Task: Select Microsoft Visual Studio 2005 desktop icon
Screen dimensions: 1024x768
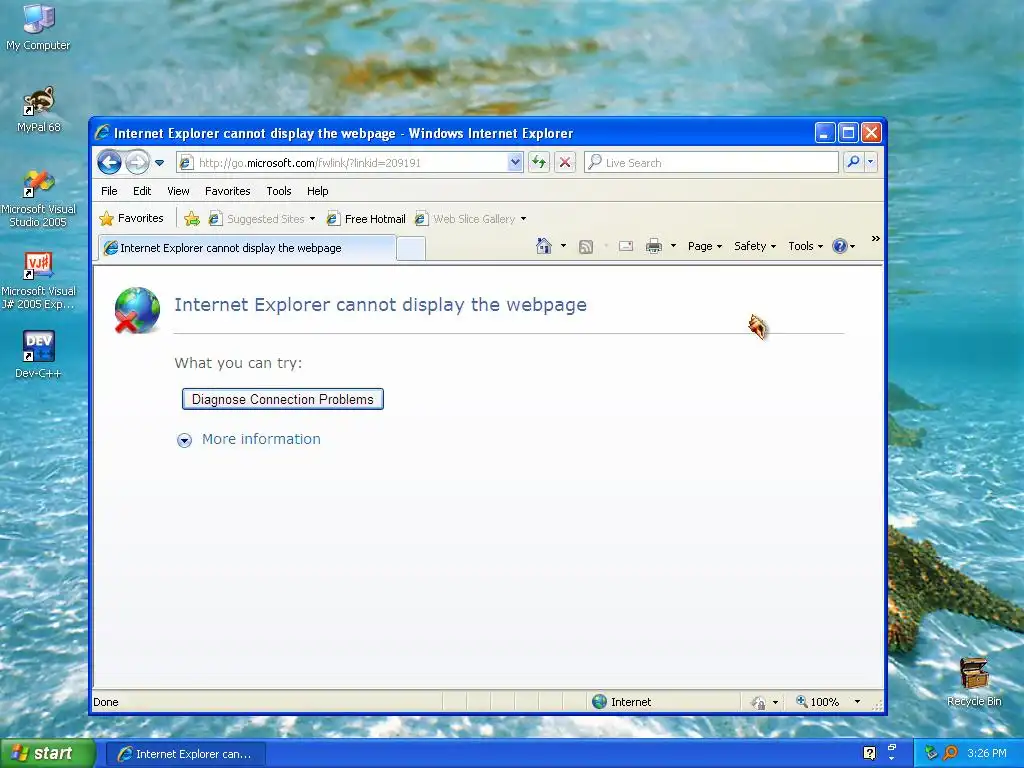Action: (39, 199)
